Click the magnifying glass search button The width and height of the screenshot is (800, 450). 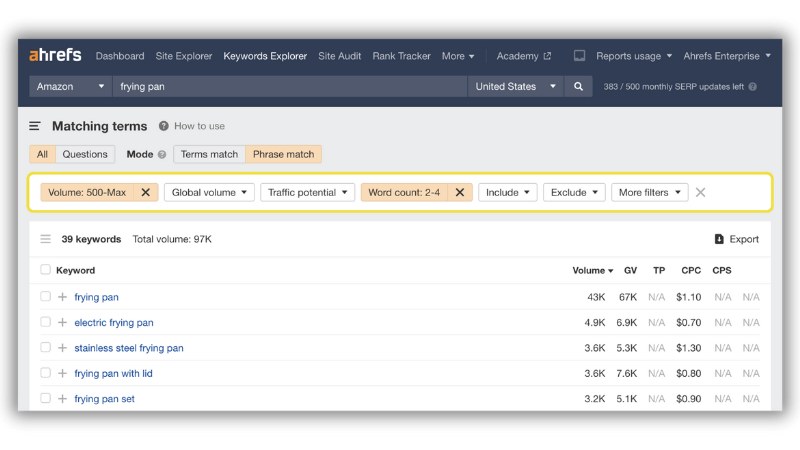[x=578, y=86]
